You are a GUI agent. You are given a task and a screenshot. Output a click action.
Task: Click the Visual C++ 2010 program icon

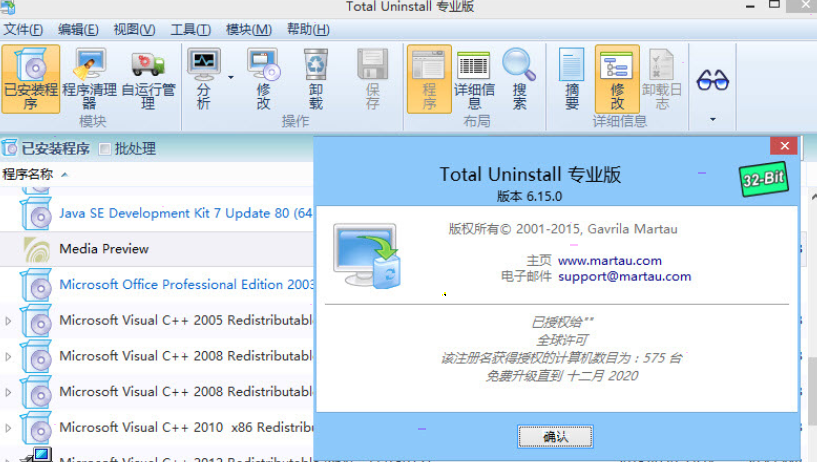click(x=36, y=428)
